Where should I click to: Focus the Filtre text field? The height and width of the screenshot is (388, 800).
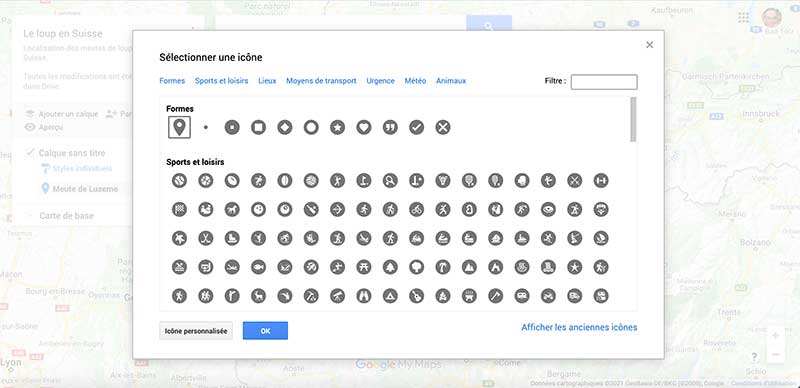604,82
